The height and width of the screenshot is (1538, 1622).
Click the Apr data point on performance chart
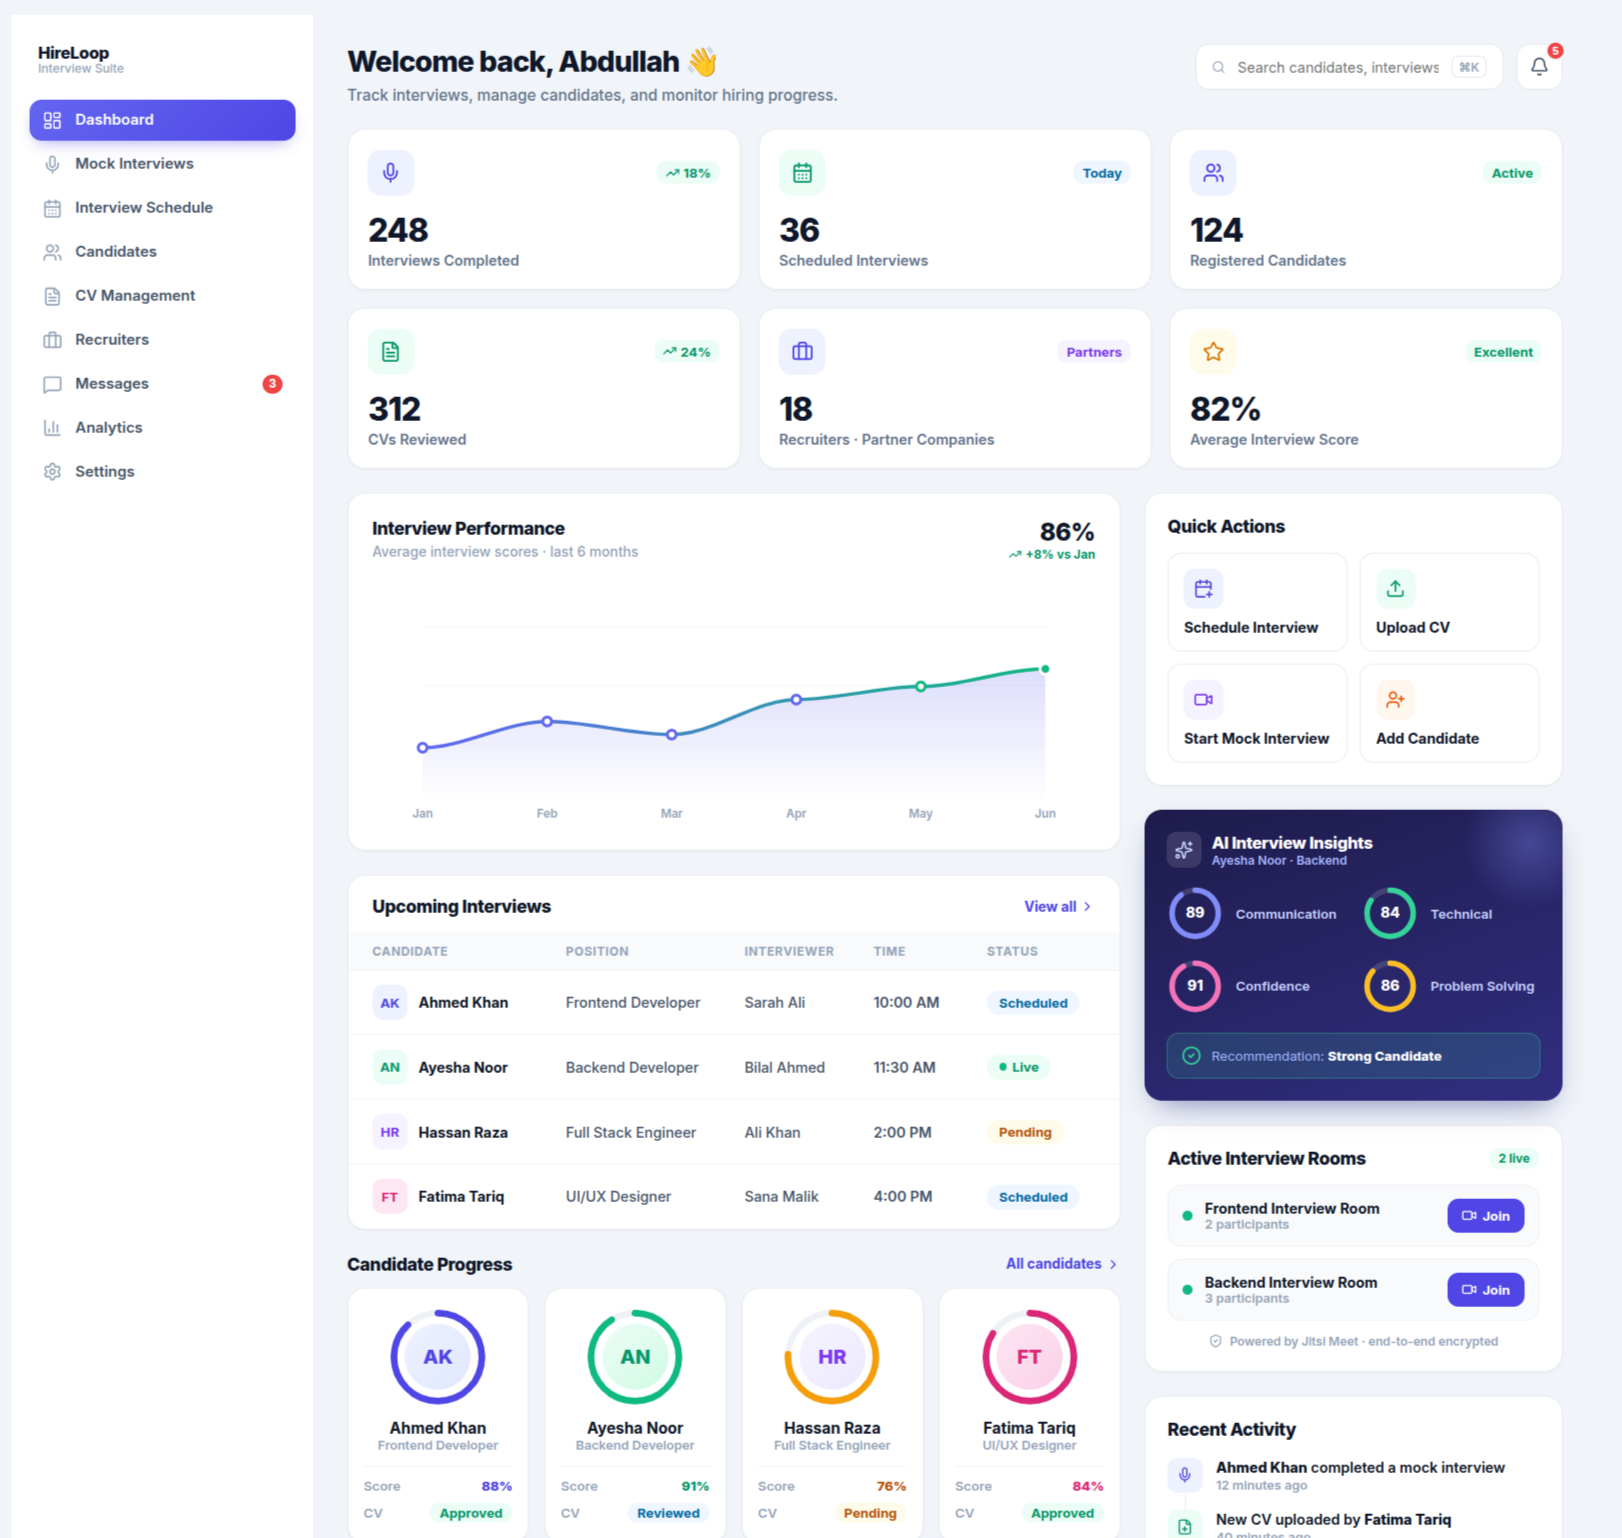pyautogui.click(x=796, y=700)
